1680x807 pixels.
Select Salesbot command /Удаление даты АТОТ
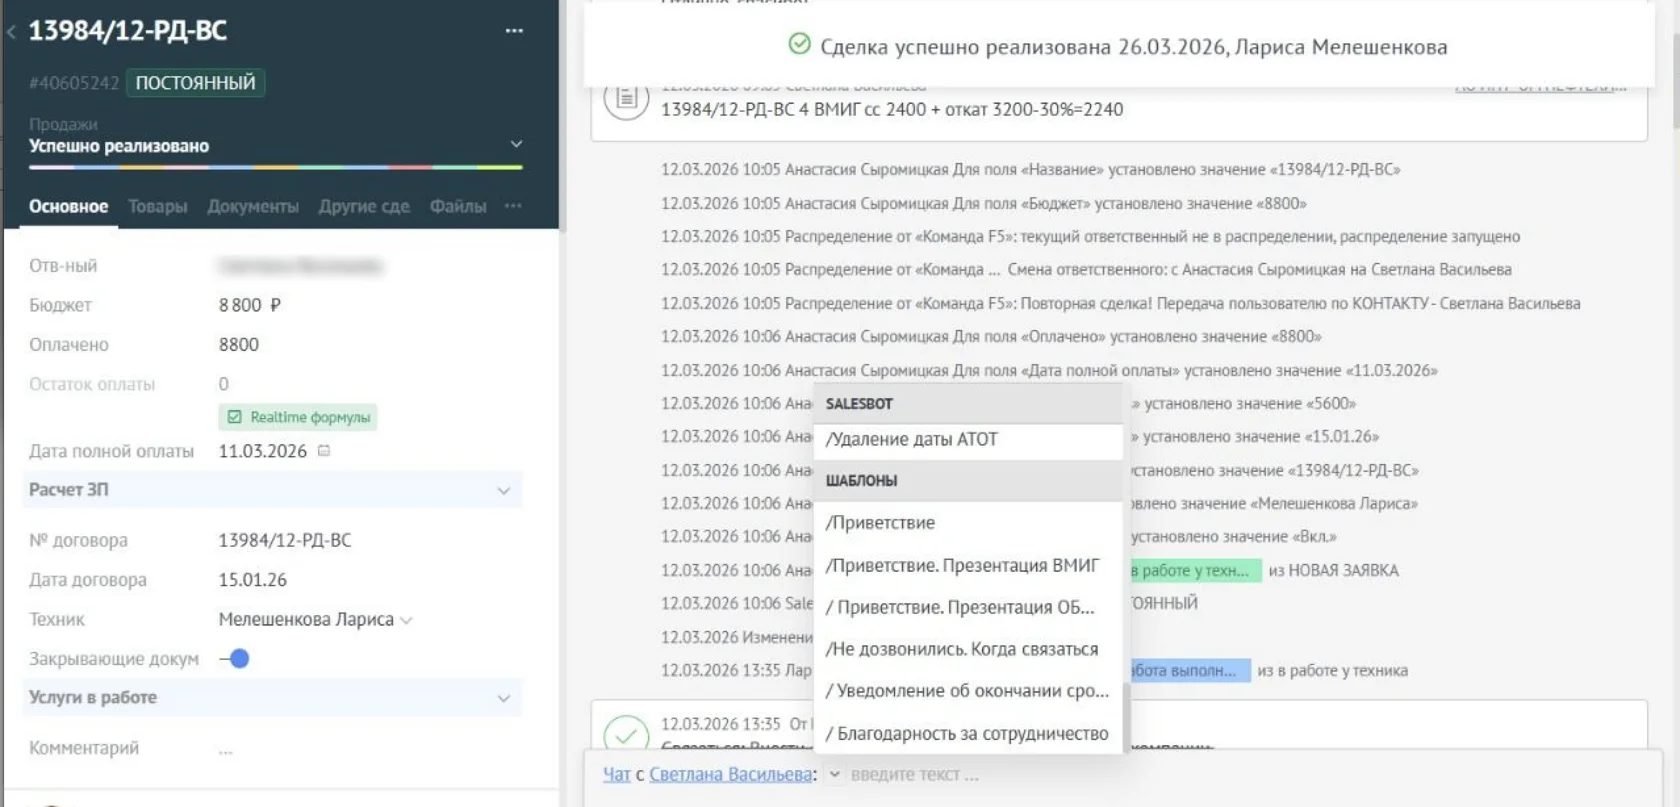[x=968, y=440]
